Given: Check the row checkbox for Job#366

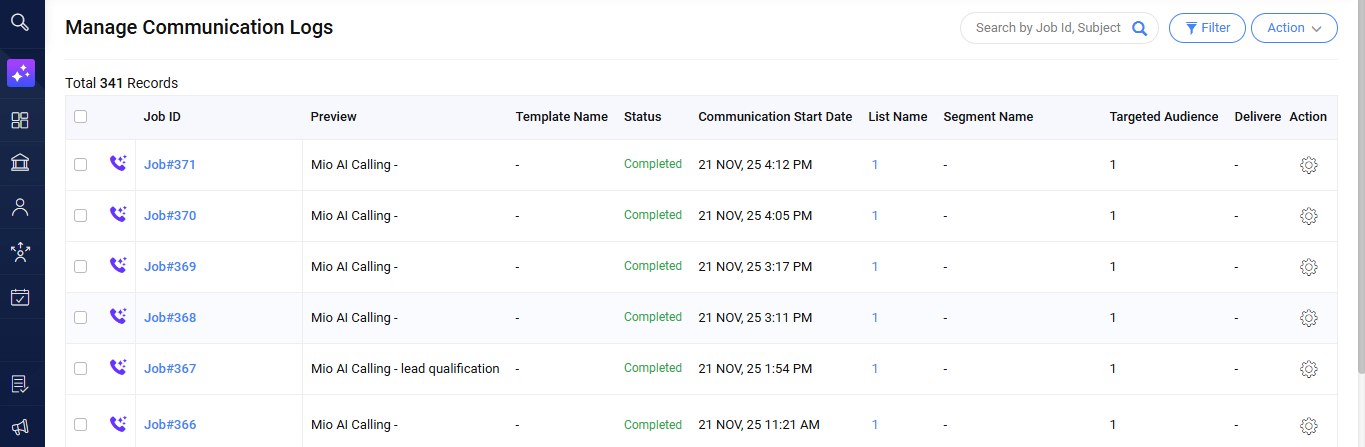Looking at the screenshot, I should point(81,425).
